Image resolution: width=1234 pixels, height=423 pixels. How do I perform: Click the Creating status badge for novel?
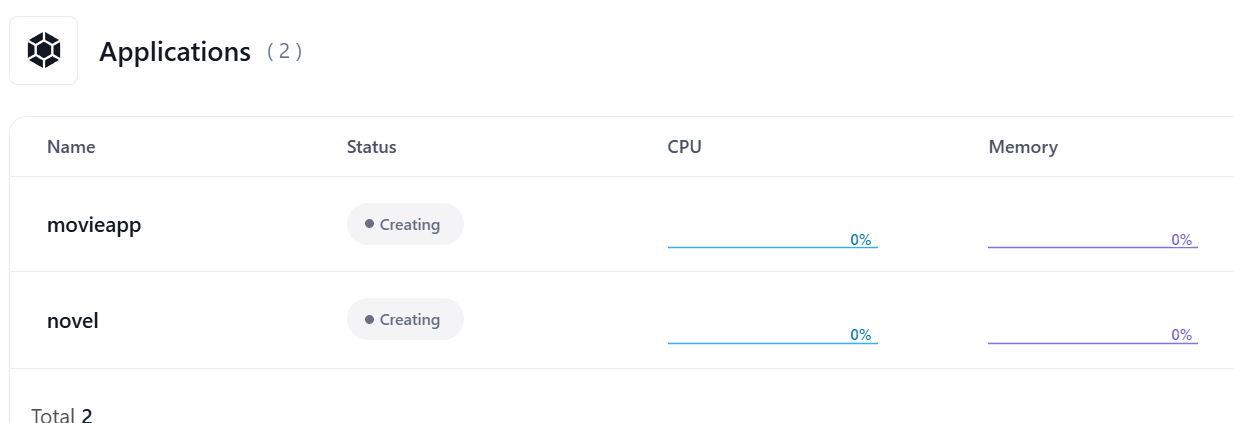(406, 319)
